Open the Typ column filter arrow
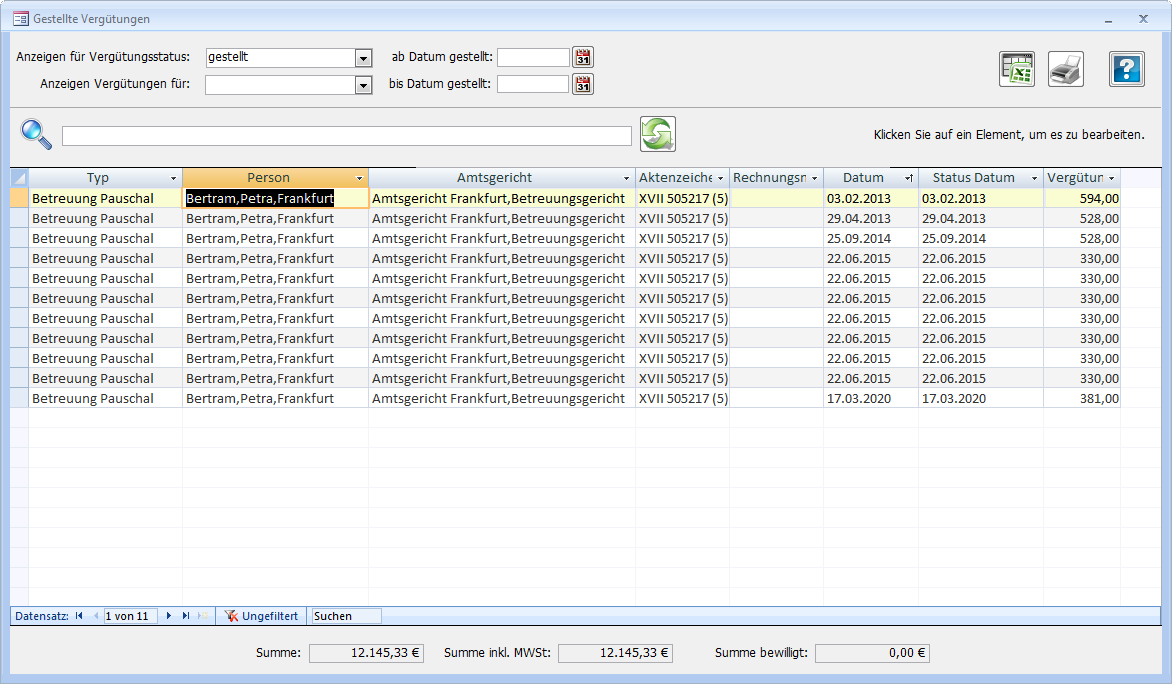This screenshot has height=684, width=1172. pos(173,178)
